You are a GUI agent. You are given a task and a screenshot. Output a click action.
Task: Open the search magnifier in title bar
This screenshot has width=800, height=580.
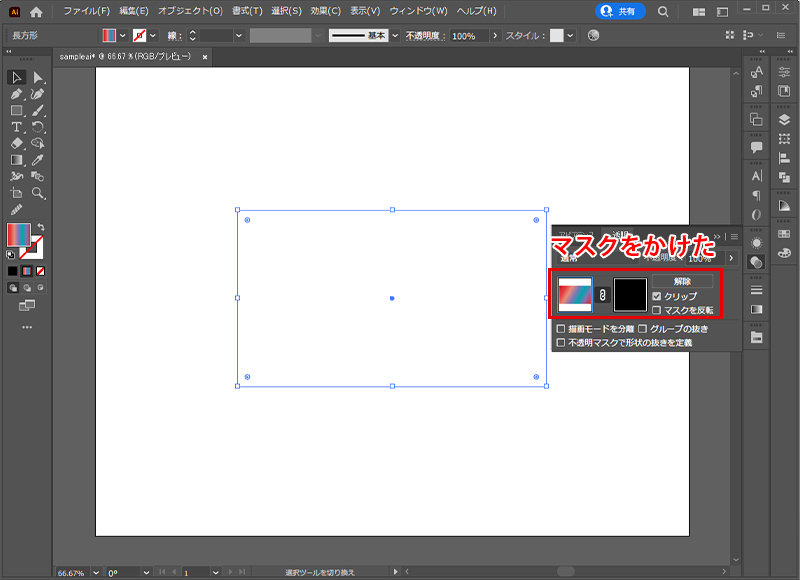(x=664, y=12)
